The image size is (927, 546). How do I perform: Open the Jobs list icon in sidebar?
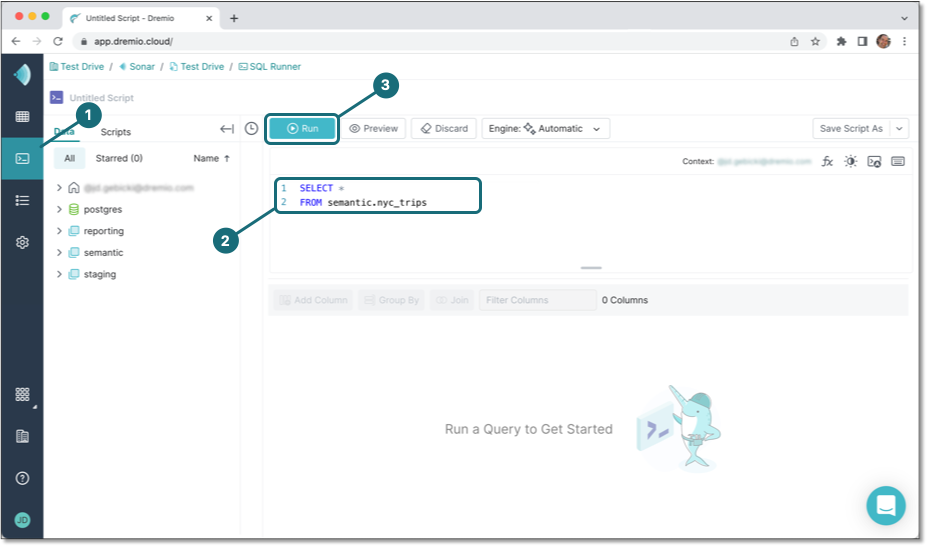(x=22, y=200)
